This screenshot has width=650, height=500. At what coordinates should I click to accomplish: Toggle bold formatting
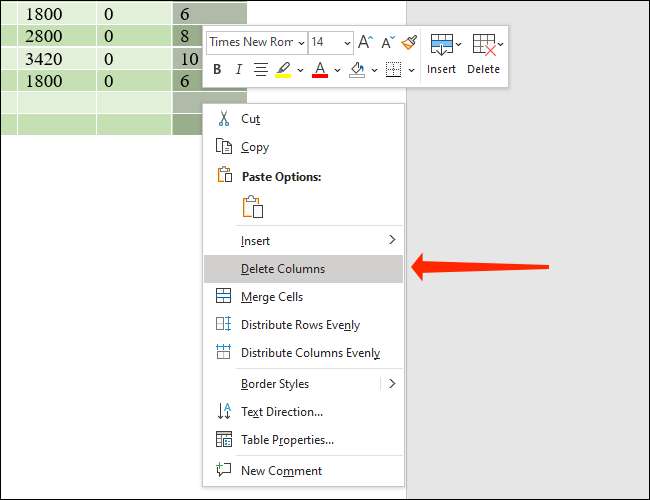click(217, 69)
